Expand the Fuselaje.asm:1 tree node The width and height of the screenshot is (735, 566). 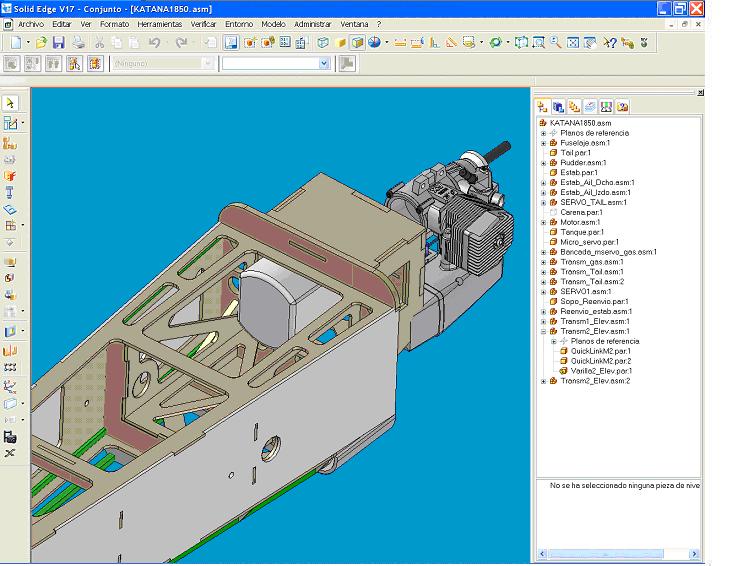(x=544, y=143)
